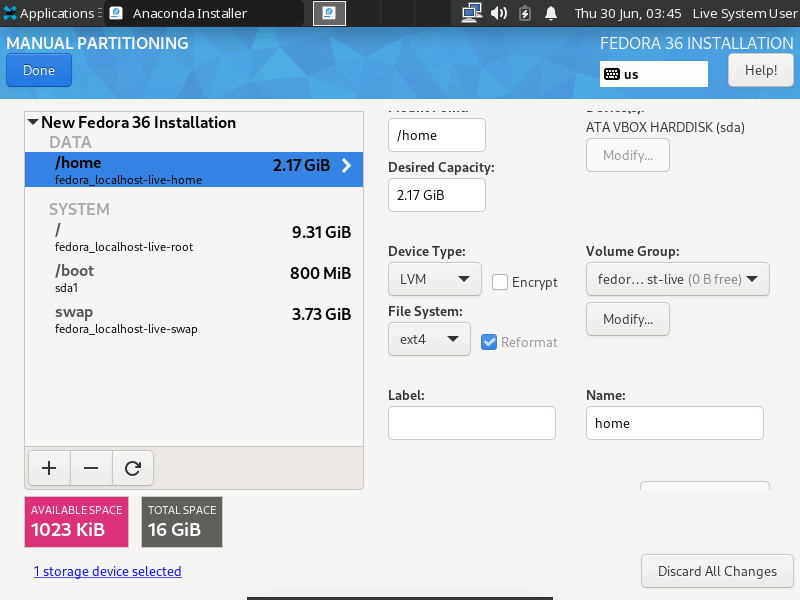Image resolution: width=800 pixels, height=600 pixels.
Task: Open the Device Type LVM dropdown
Action: coord(434,280)
